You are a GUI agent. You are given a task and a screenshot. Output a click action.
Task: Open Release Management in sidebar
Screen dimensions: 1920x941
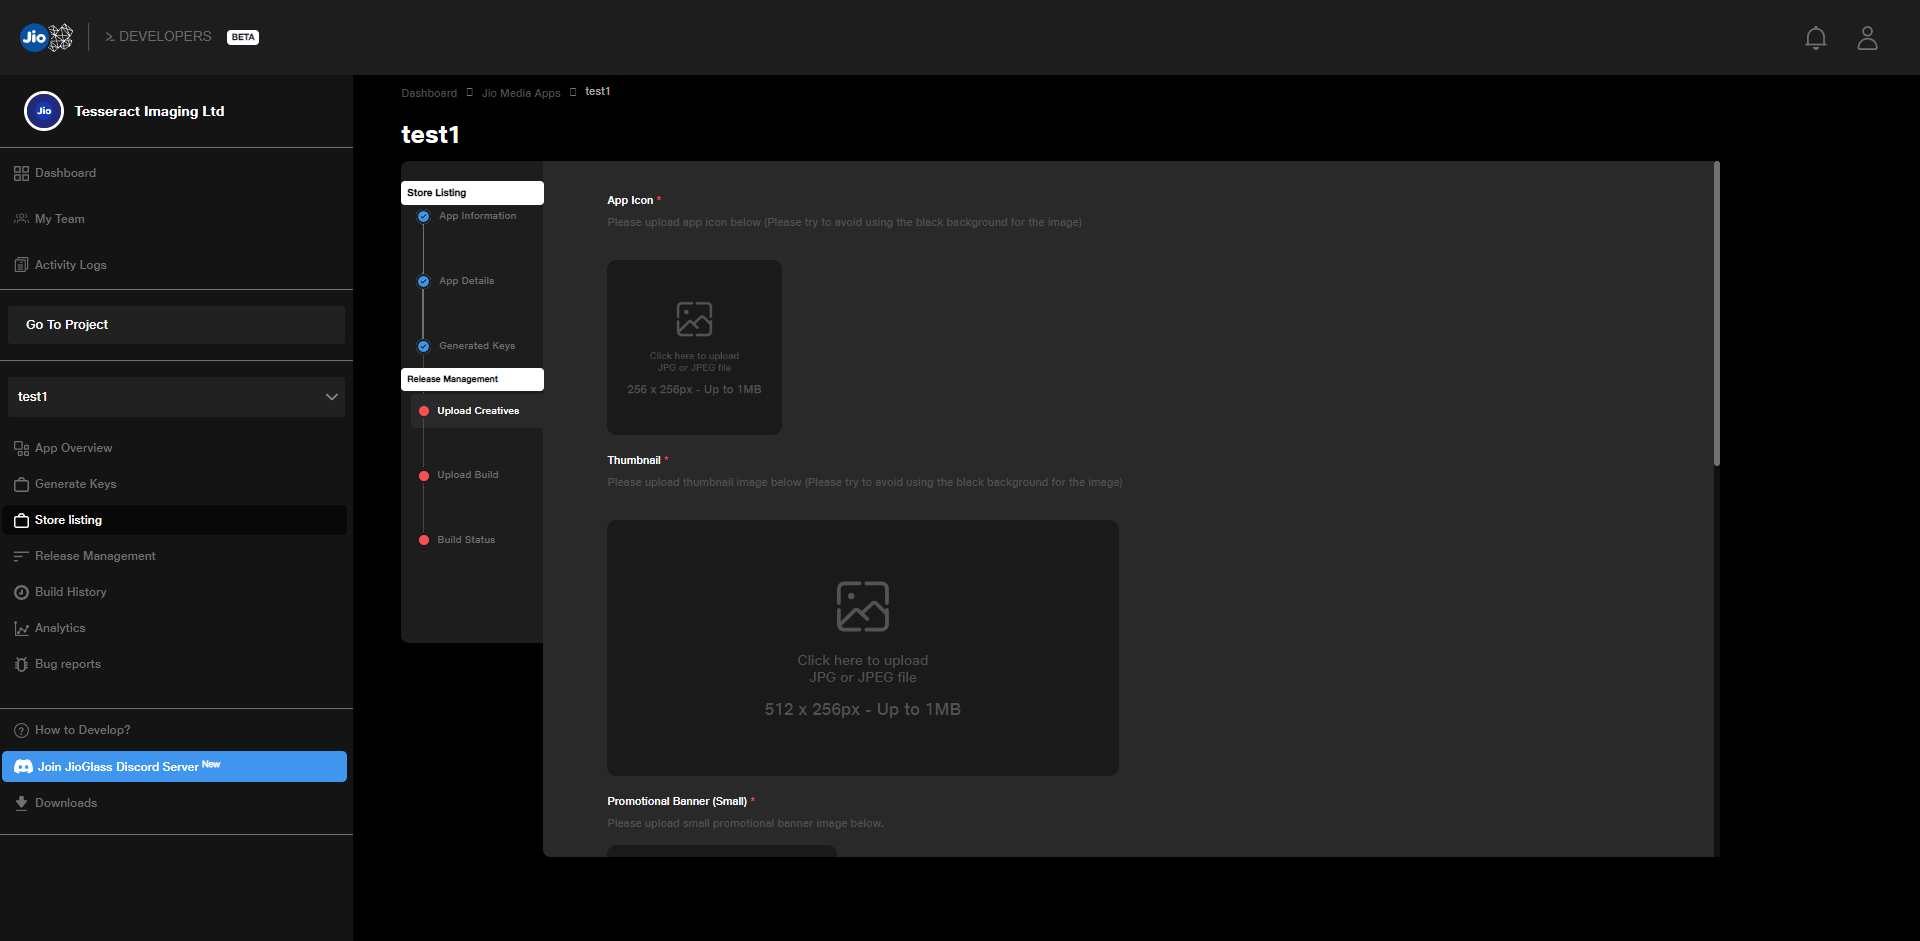[x=95, y=556]
